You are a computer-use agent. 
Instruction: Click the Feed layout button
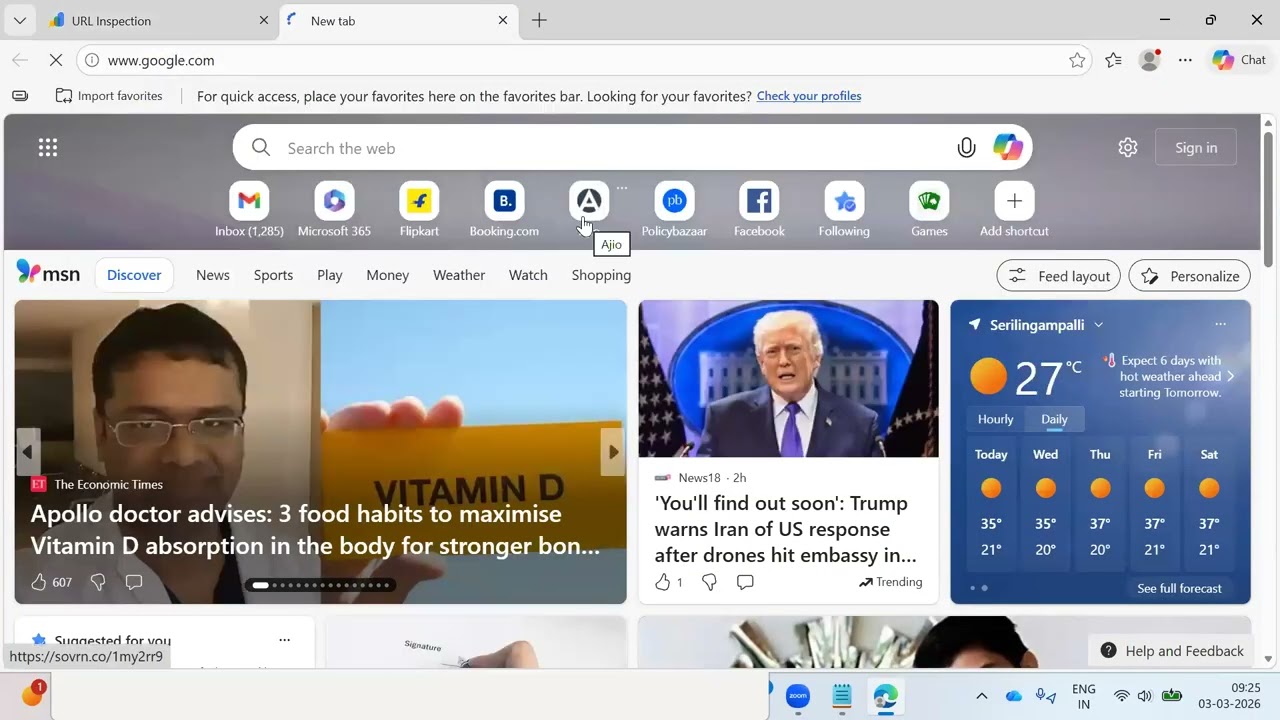pos(1058,276)
